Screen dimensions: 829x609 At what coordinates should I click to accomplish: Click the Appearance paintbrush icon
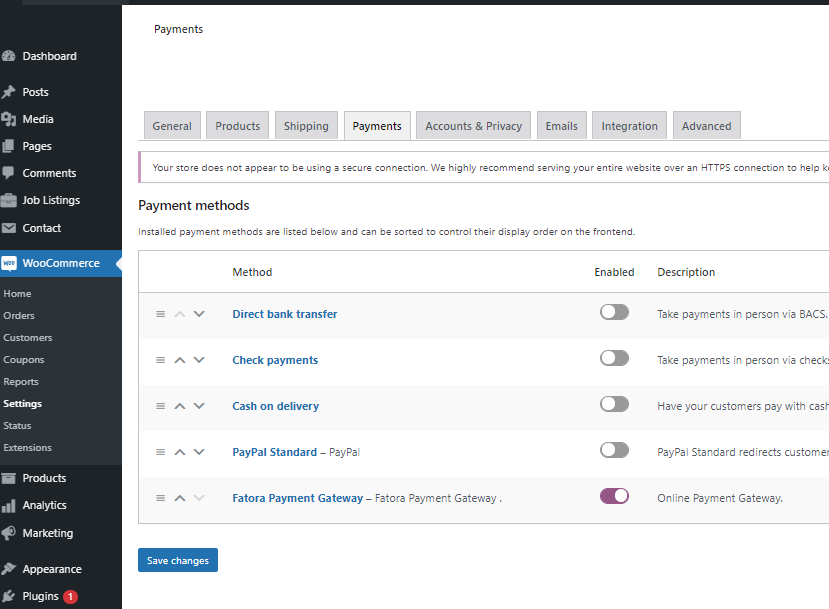(x=8, y=569)
